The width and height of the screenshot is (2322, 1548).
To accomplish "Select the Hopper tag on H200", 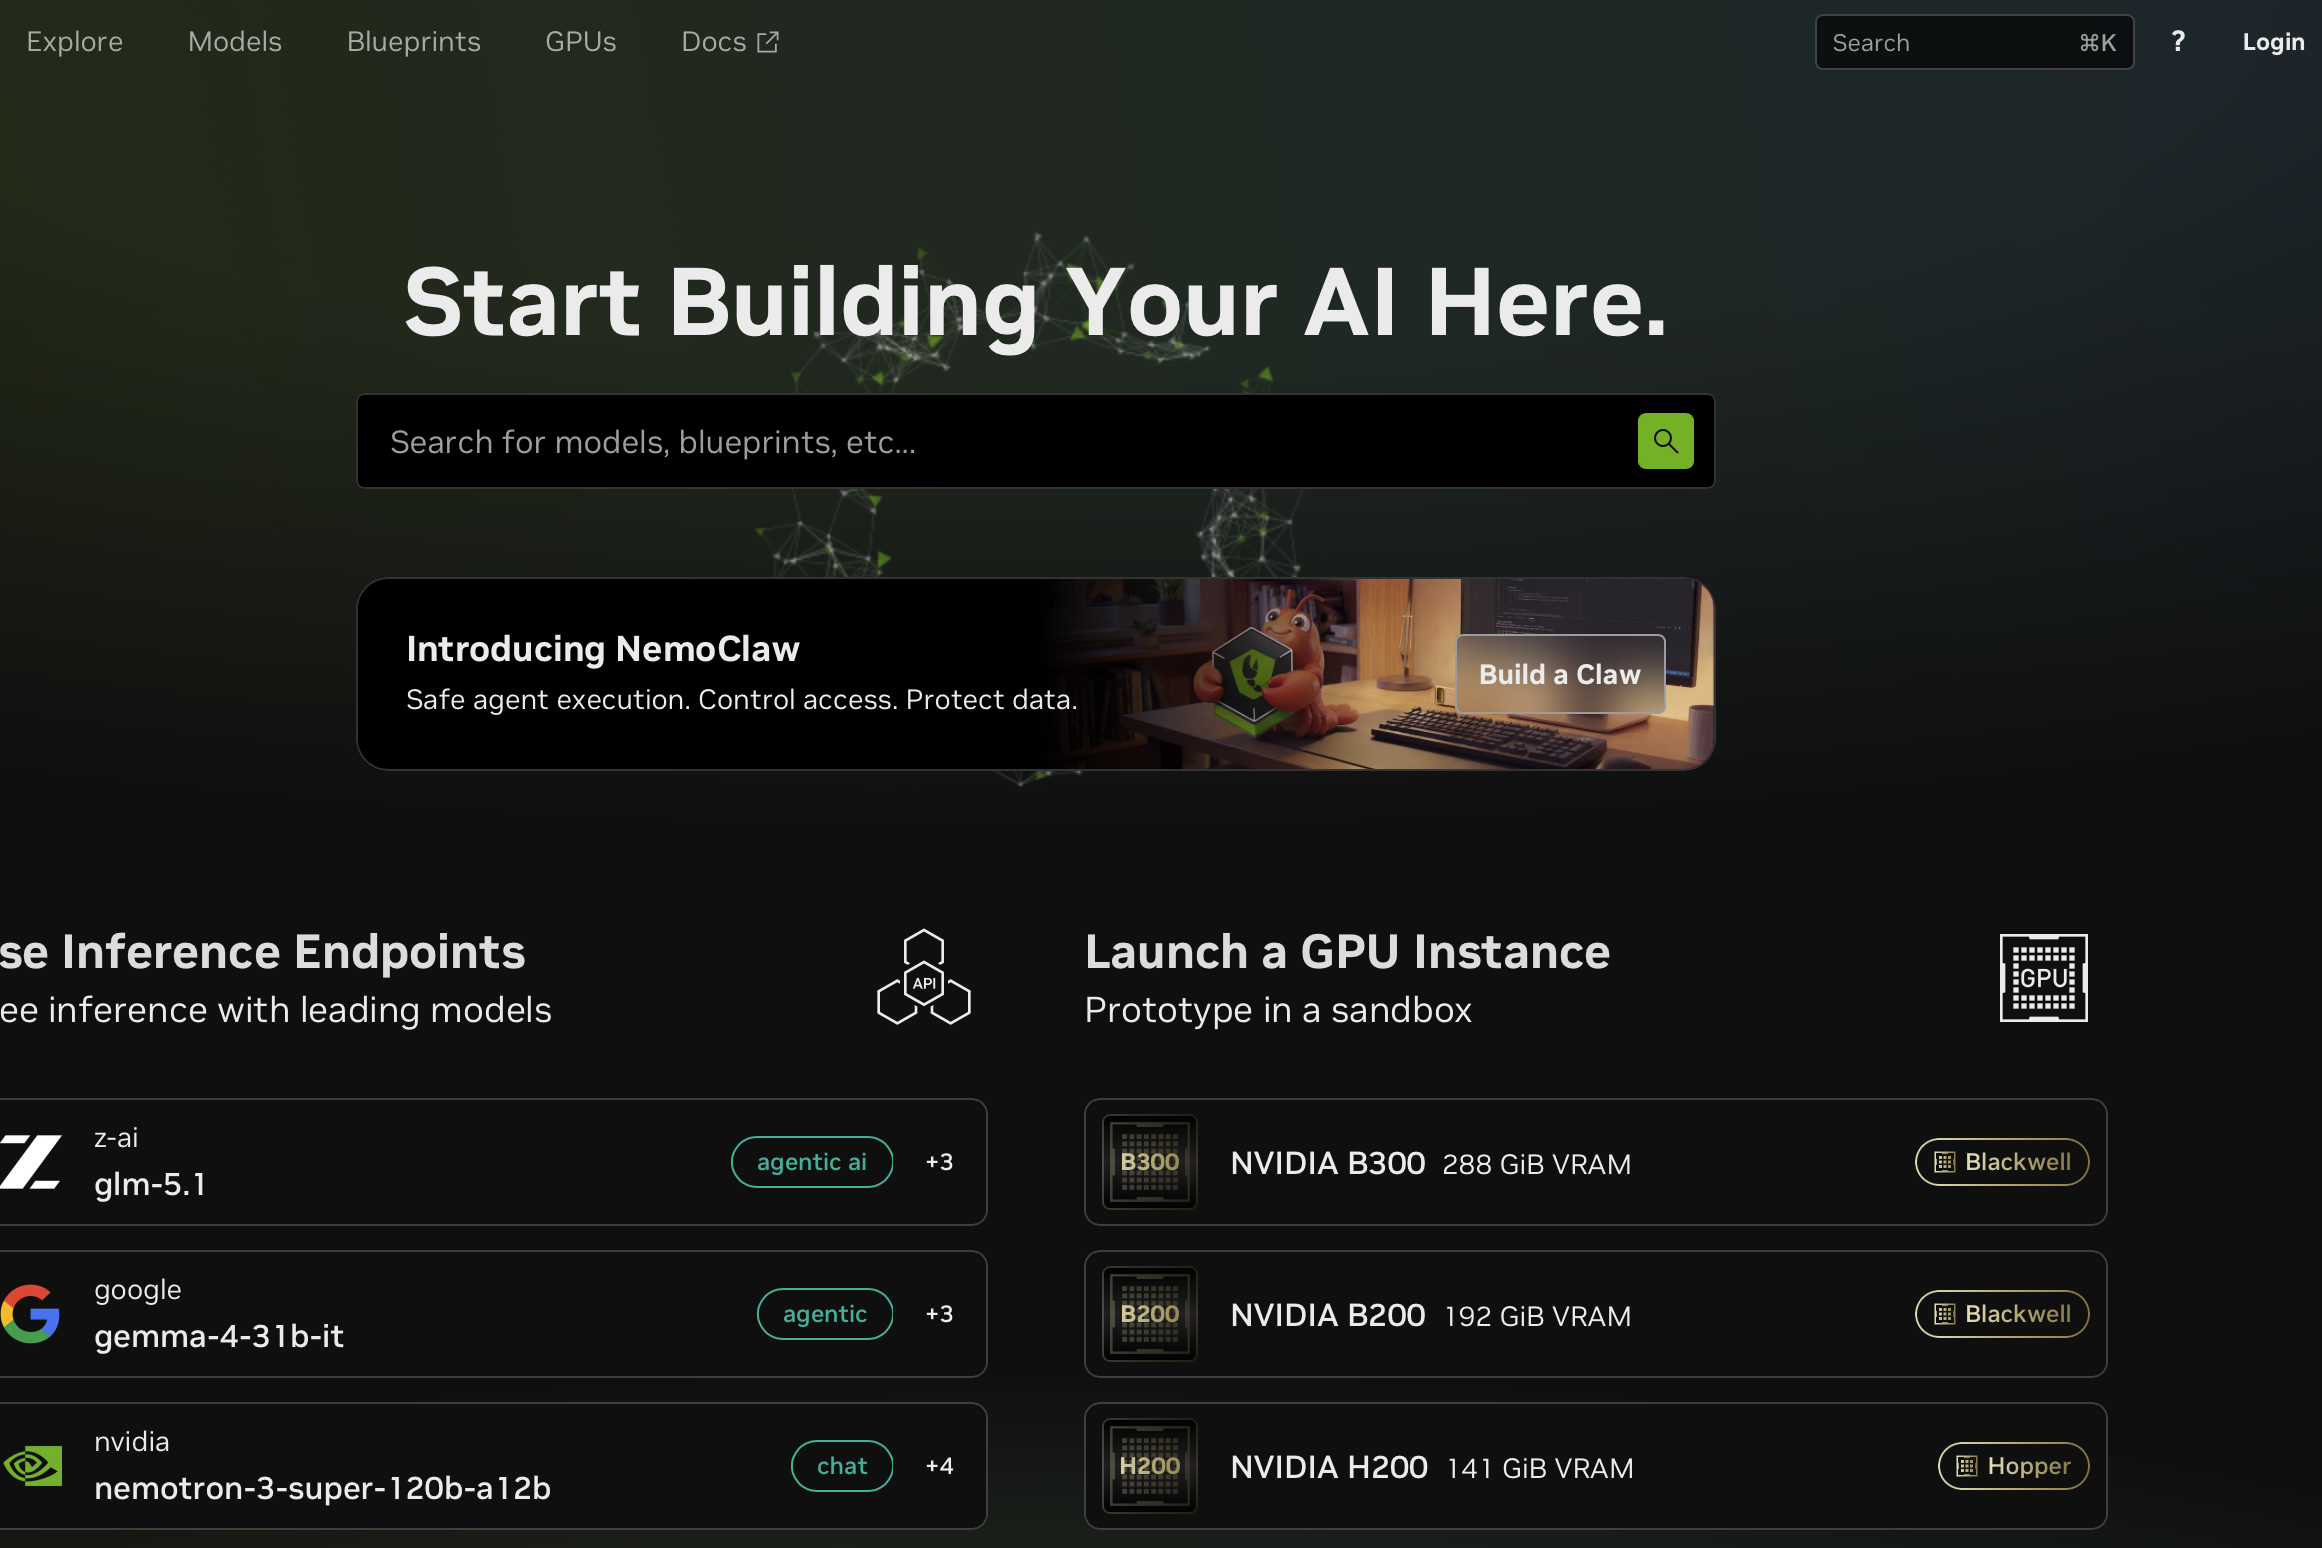I will (2012, 1466).
